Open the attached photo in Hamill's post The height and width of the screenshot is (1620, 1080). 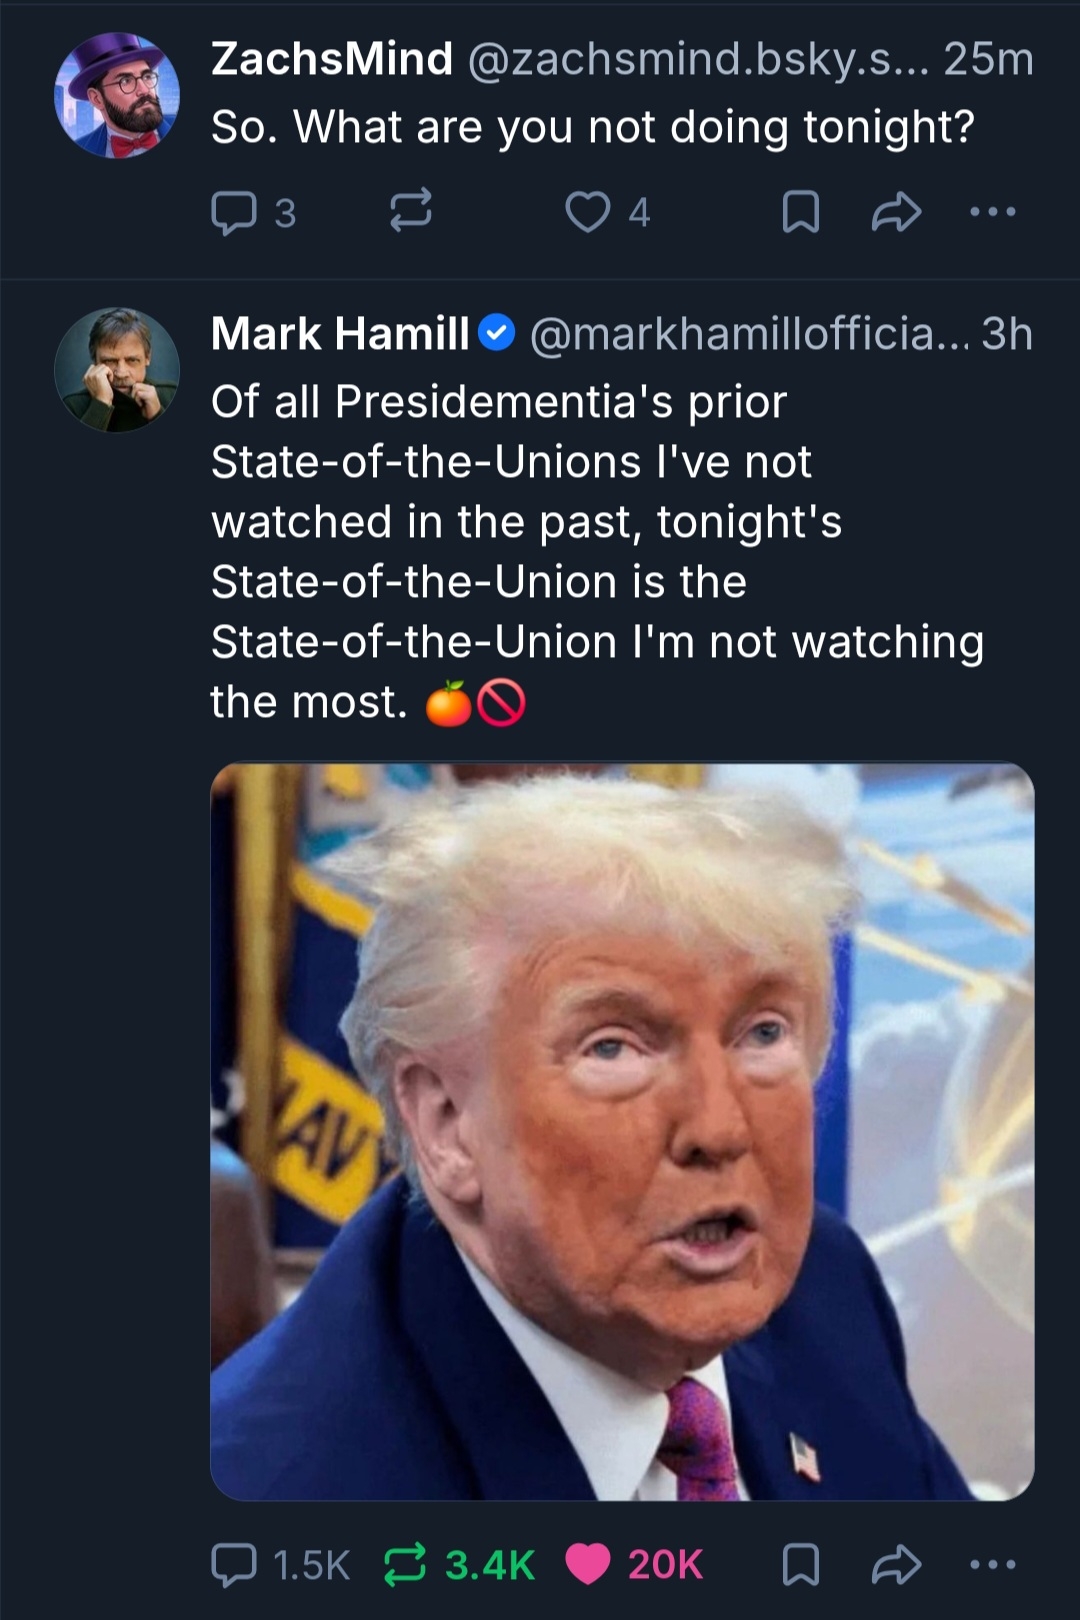(622, 1131)
